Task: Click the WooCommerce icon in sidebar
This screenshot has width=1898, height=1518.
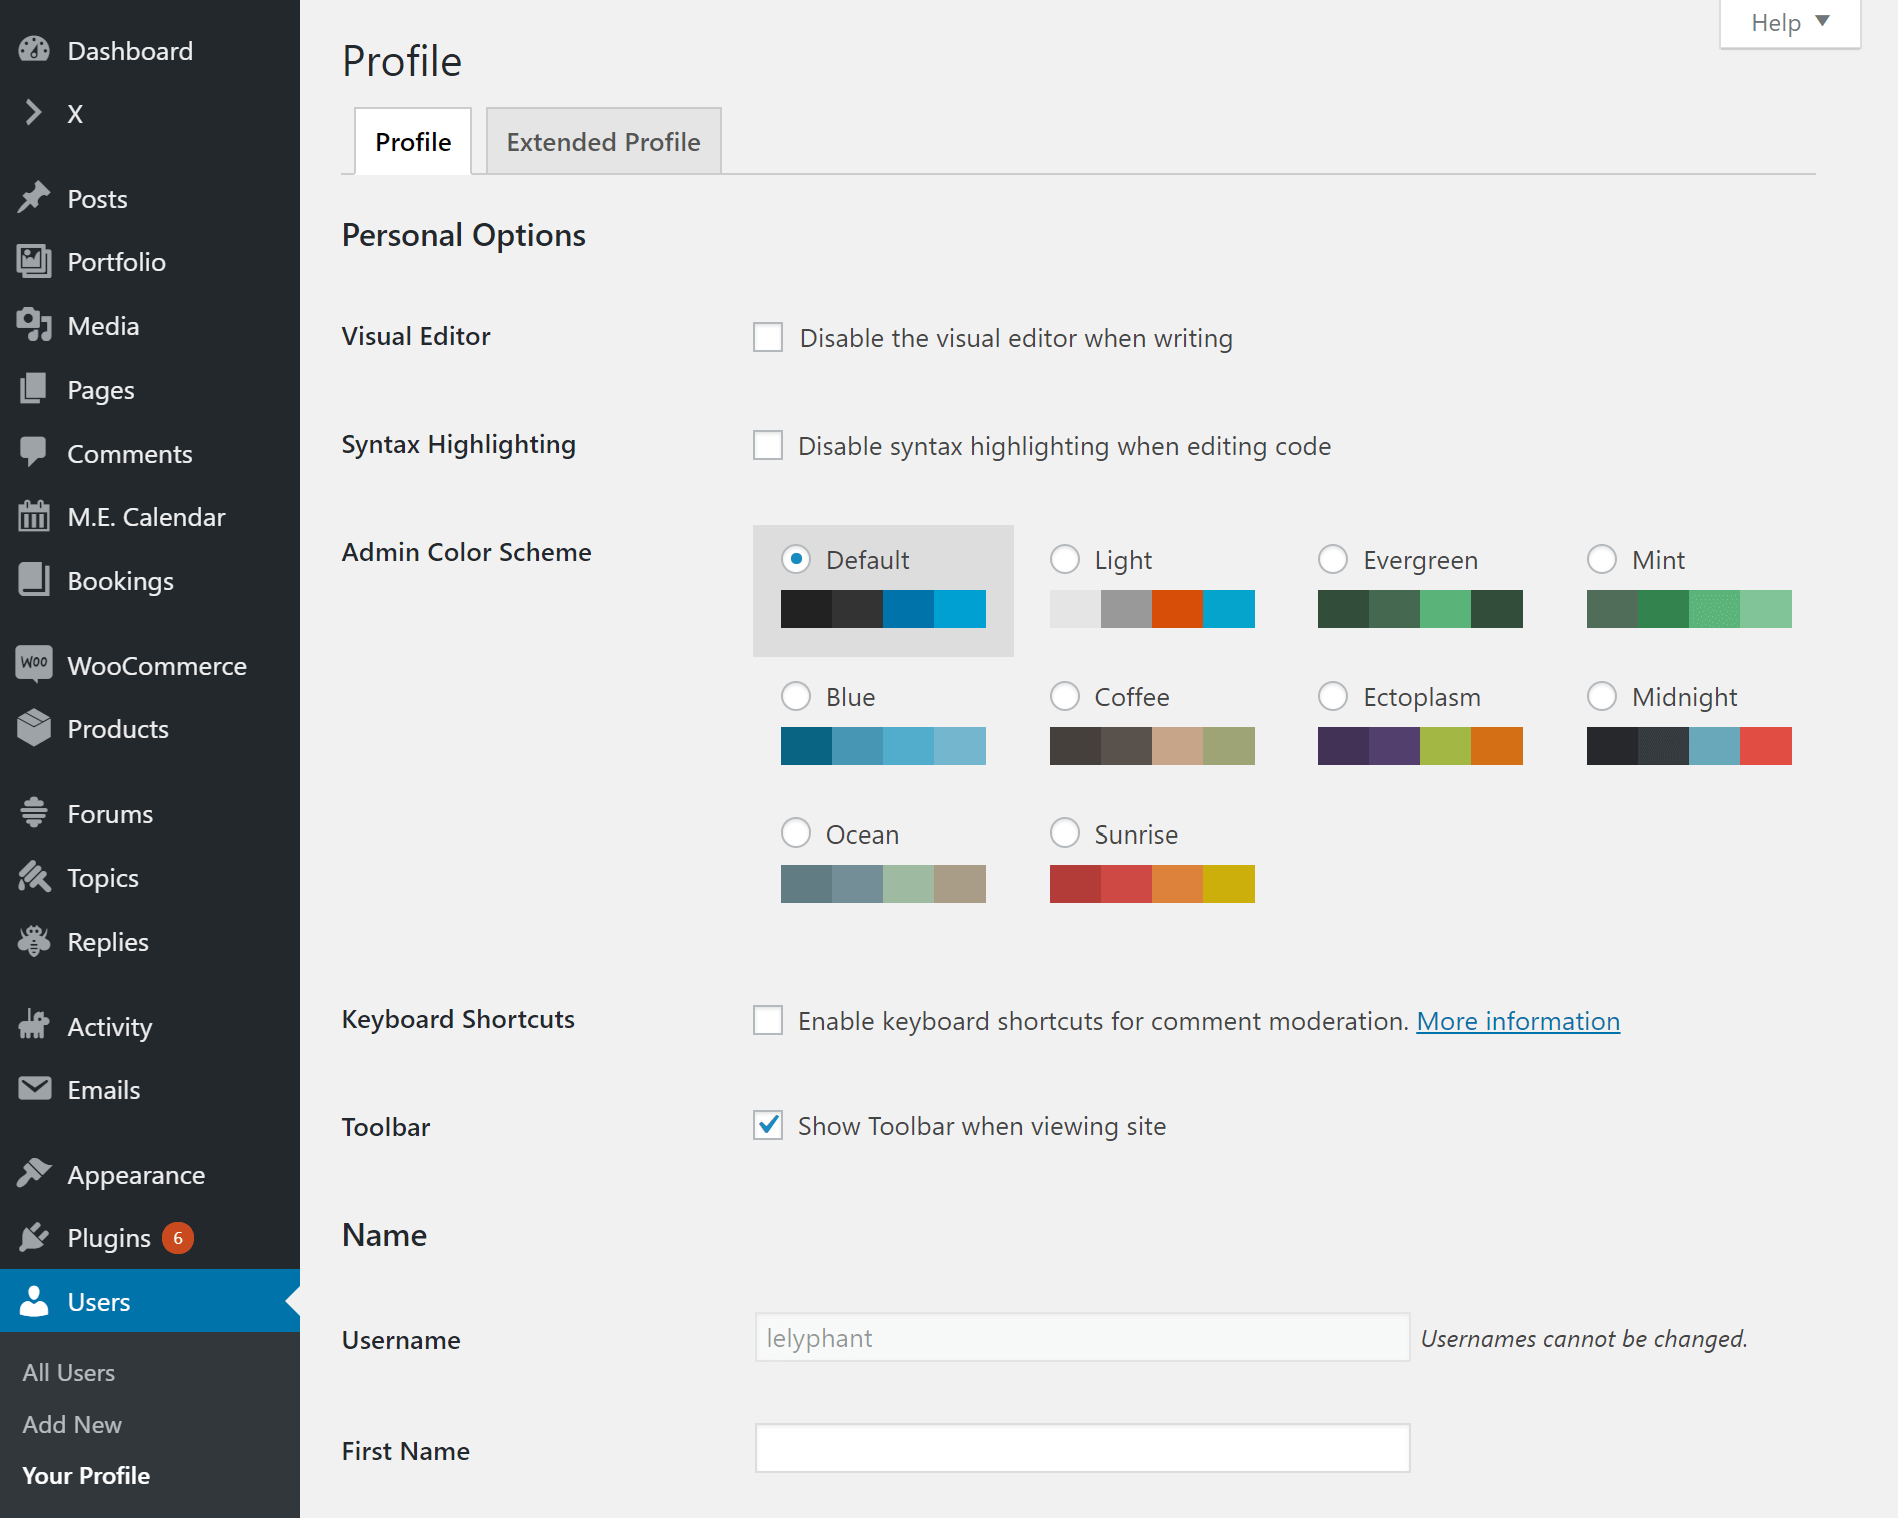Action: [x=34, y=664]
